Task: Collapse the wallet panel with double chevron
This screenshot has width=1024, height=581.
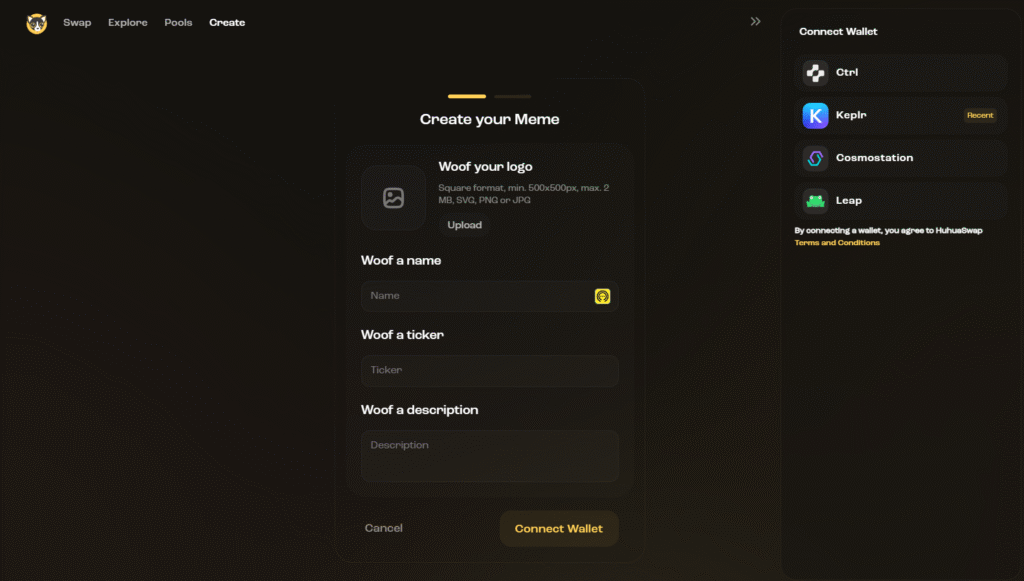Action: pos(755,22)
